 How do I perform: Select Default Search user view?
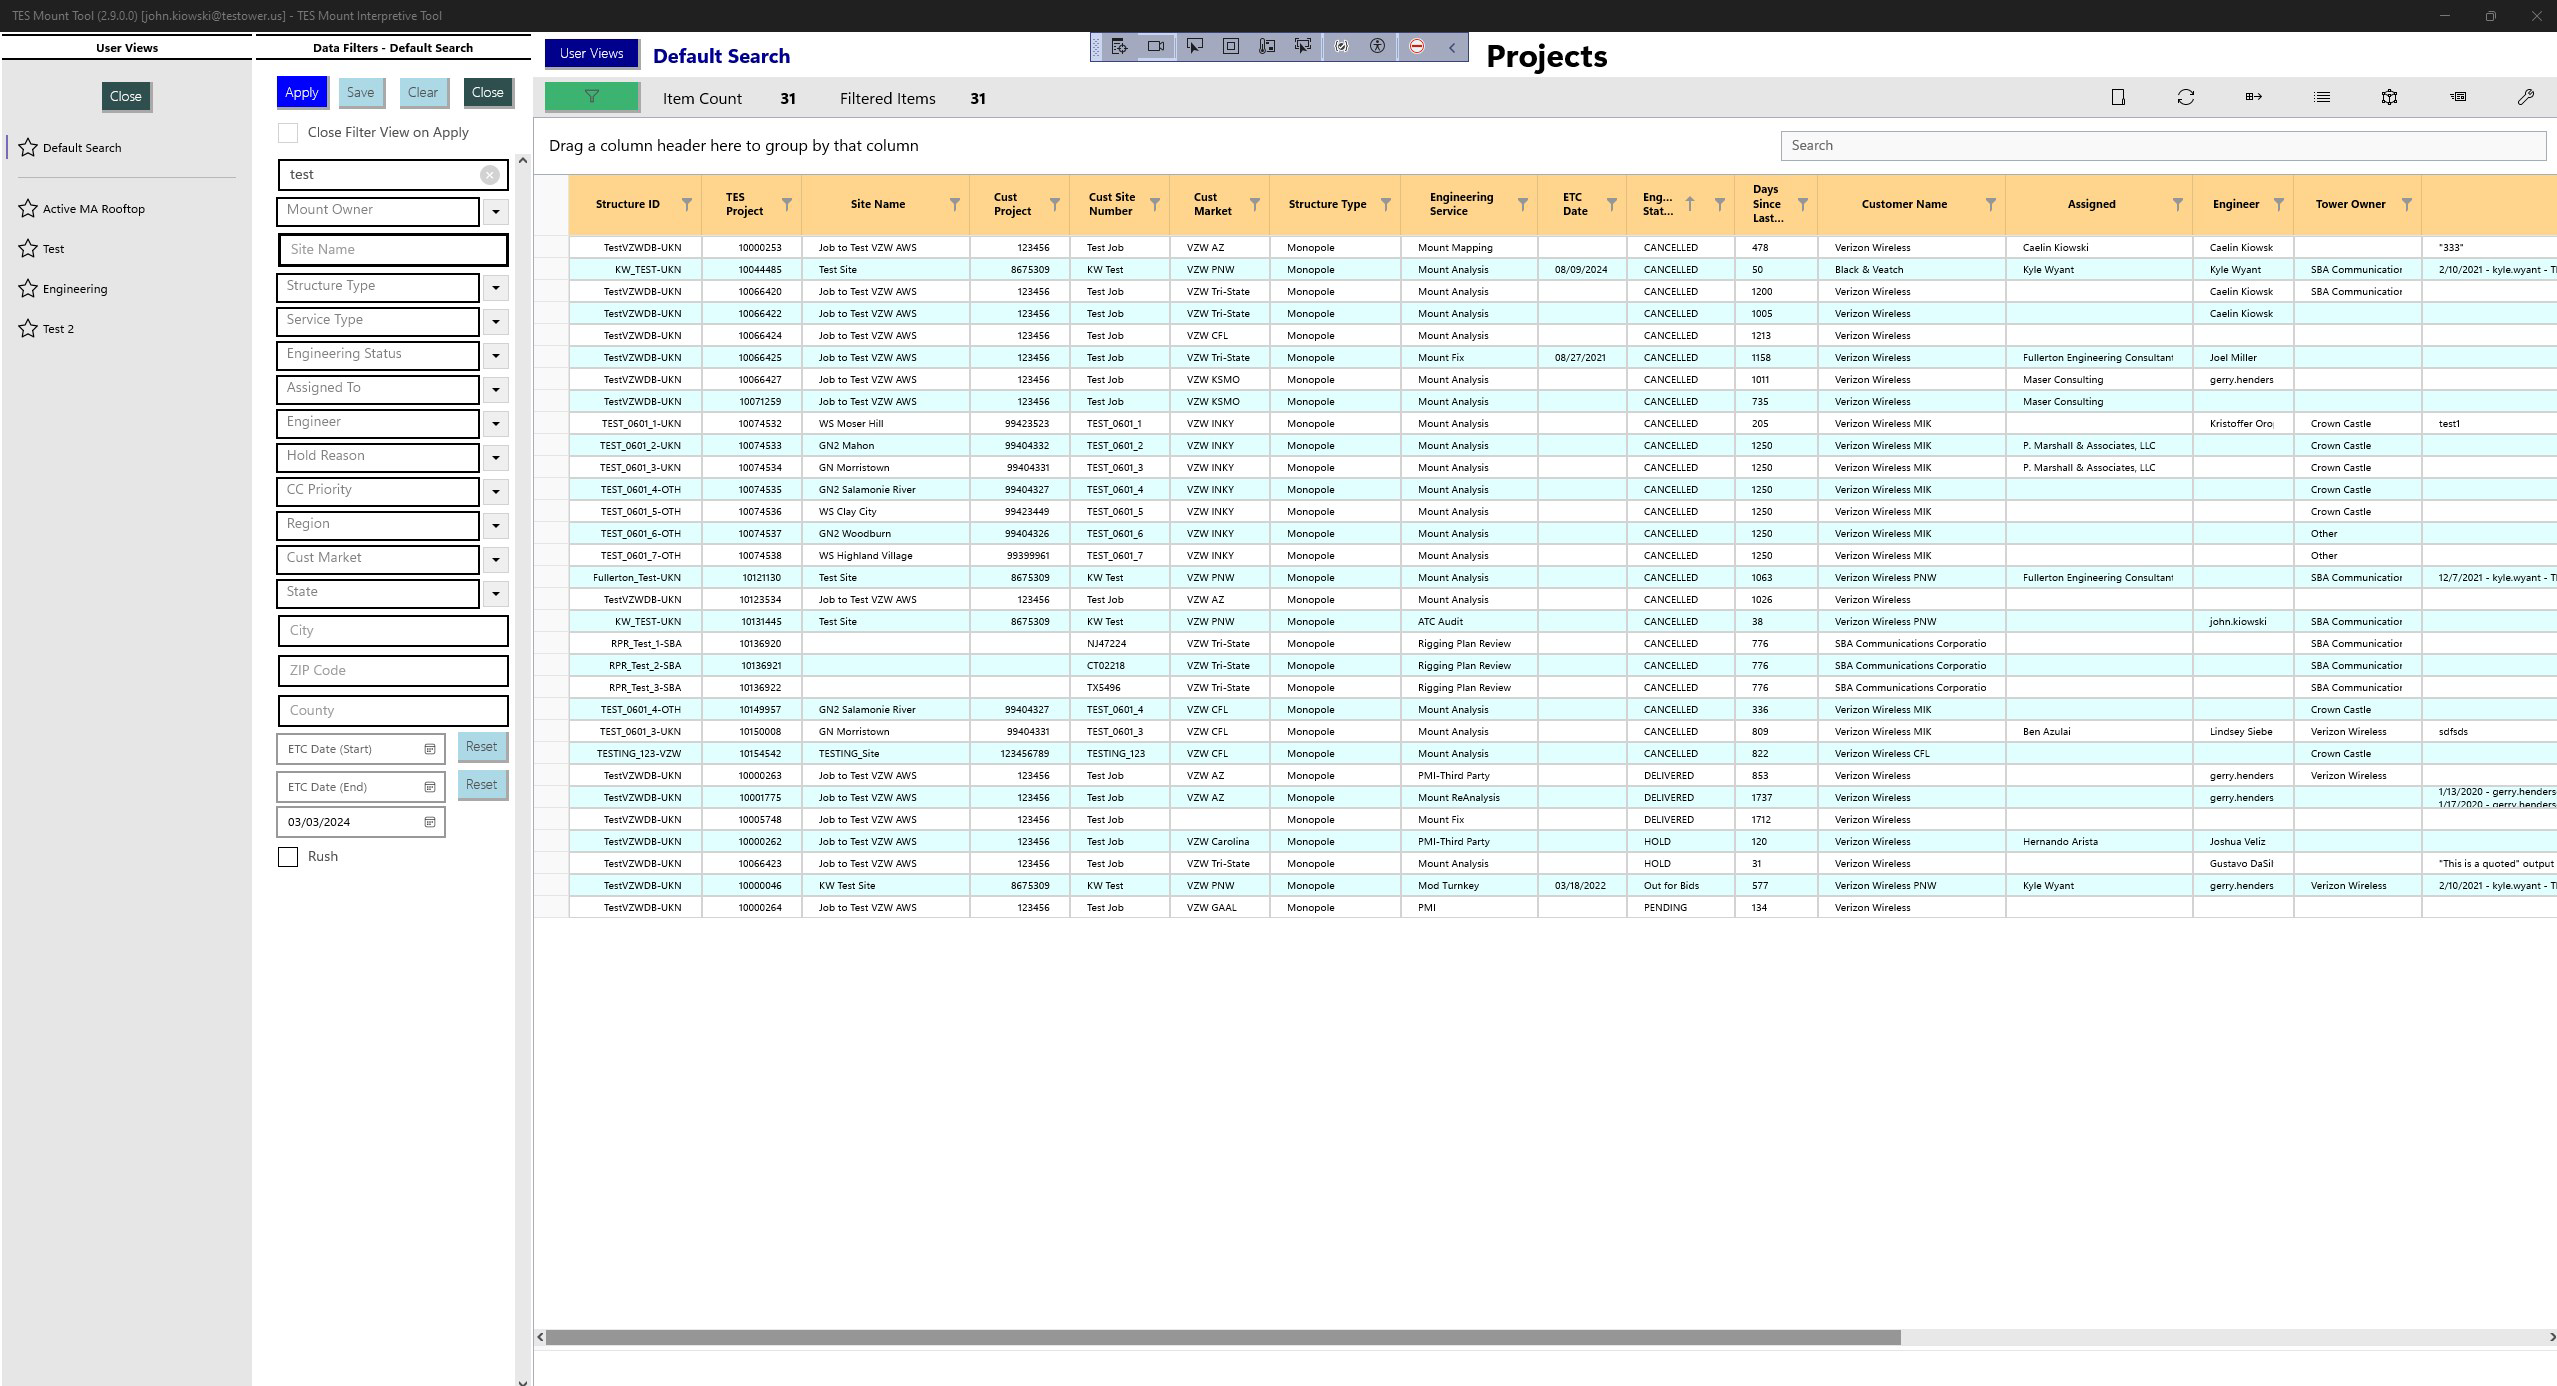pyautogui.click(x=82, y=148)
